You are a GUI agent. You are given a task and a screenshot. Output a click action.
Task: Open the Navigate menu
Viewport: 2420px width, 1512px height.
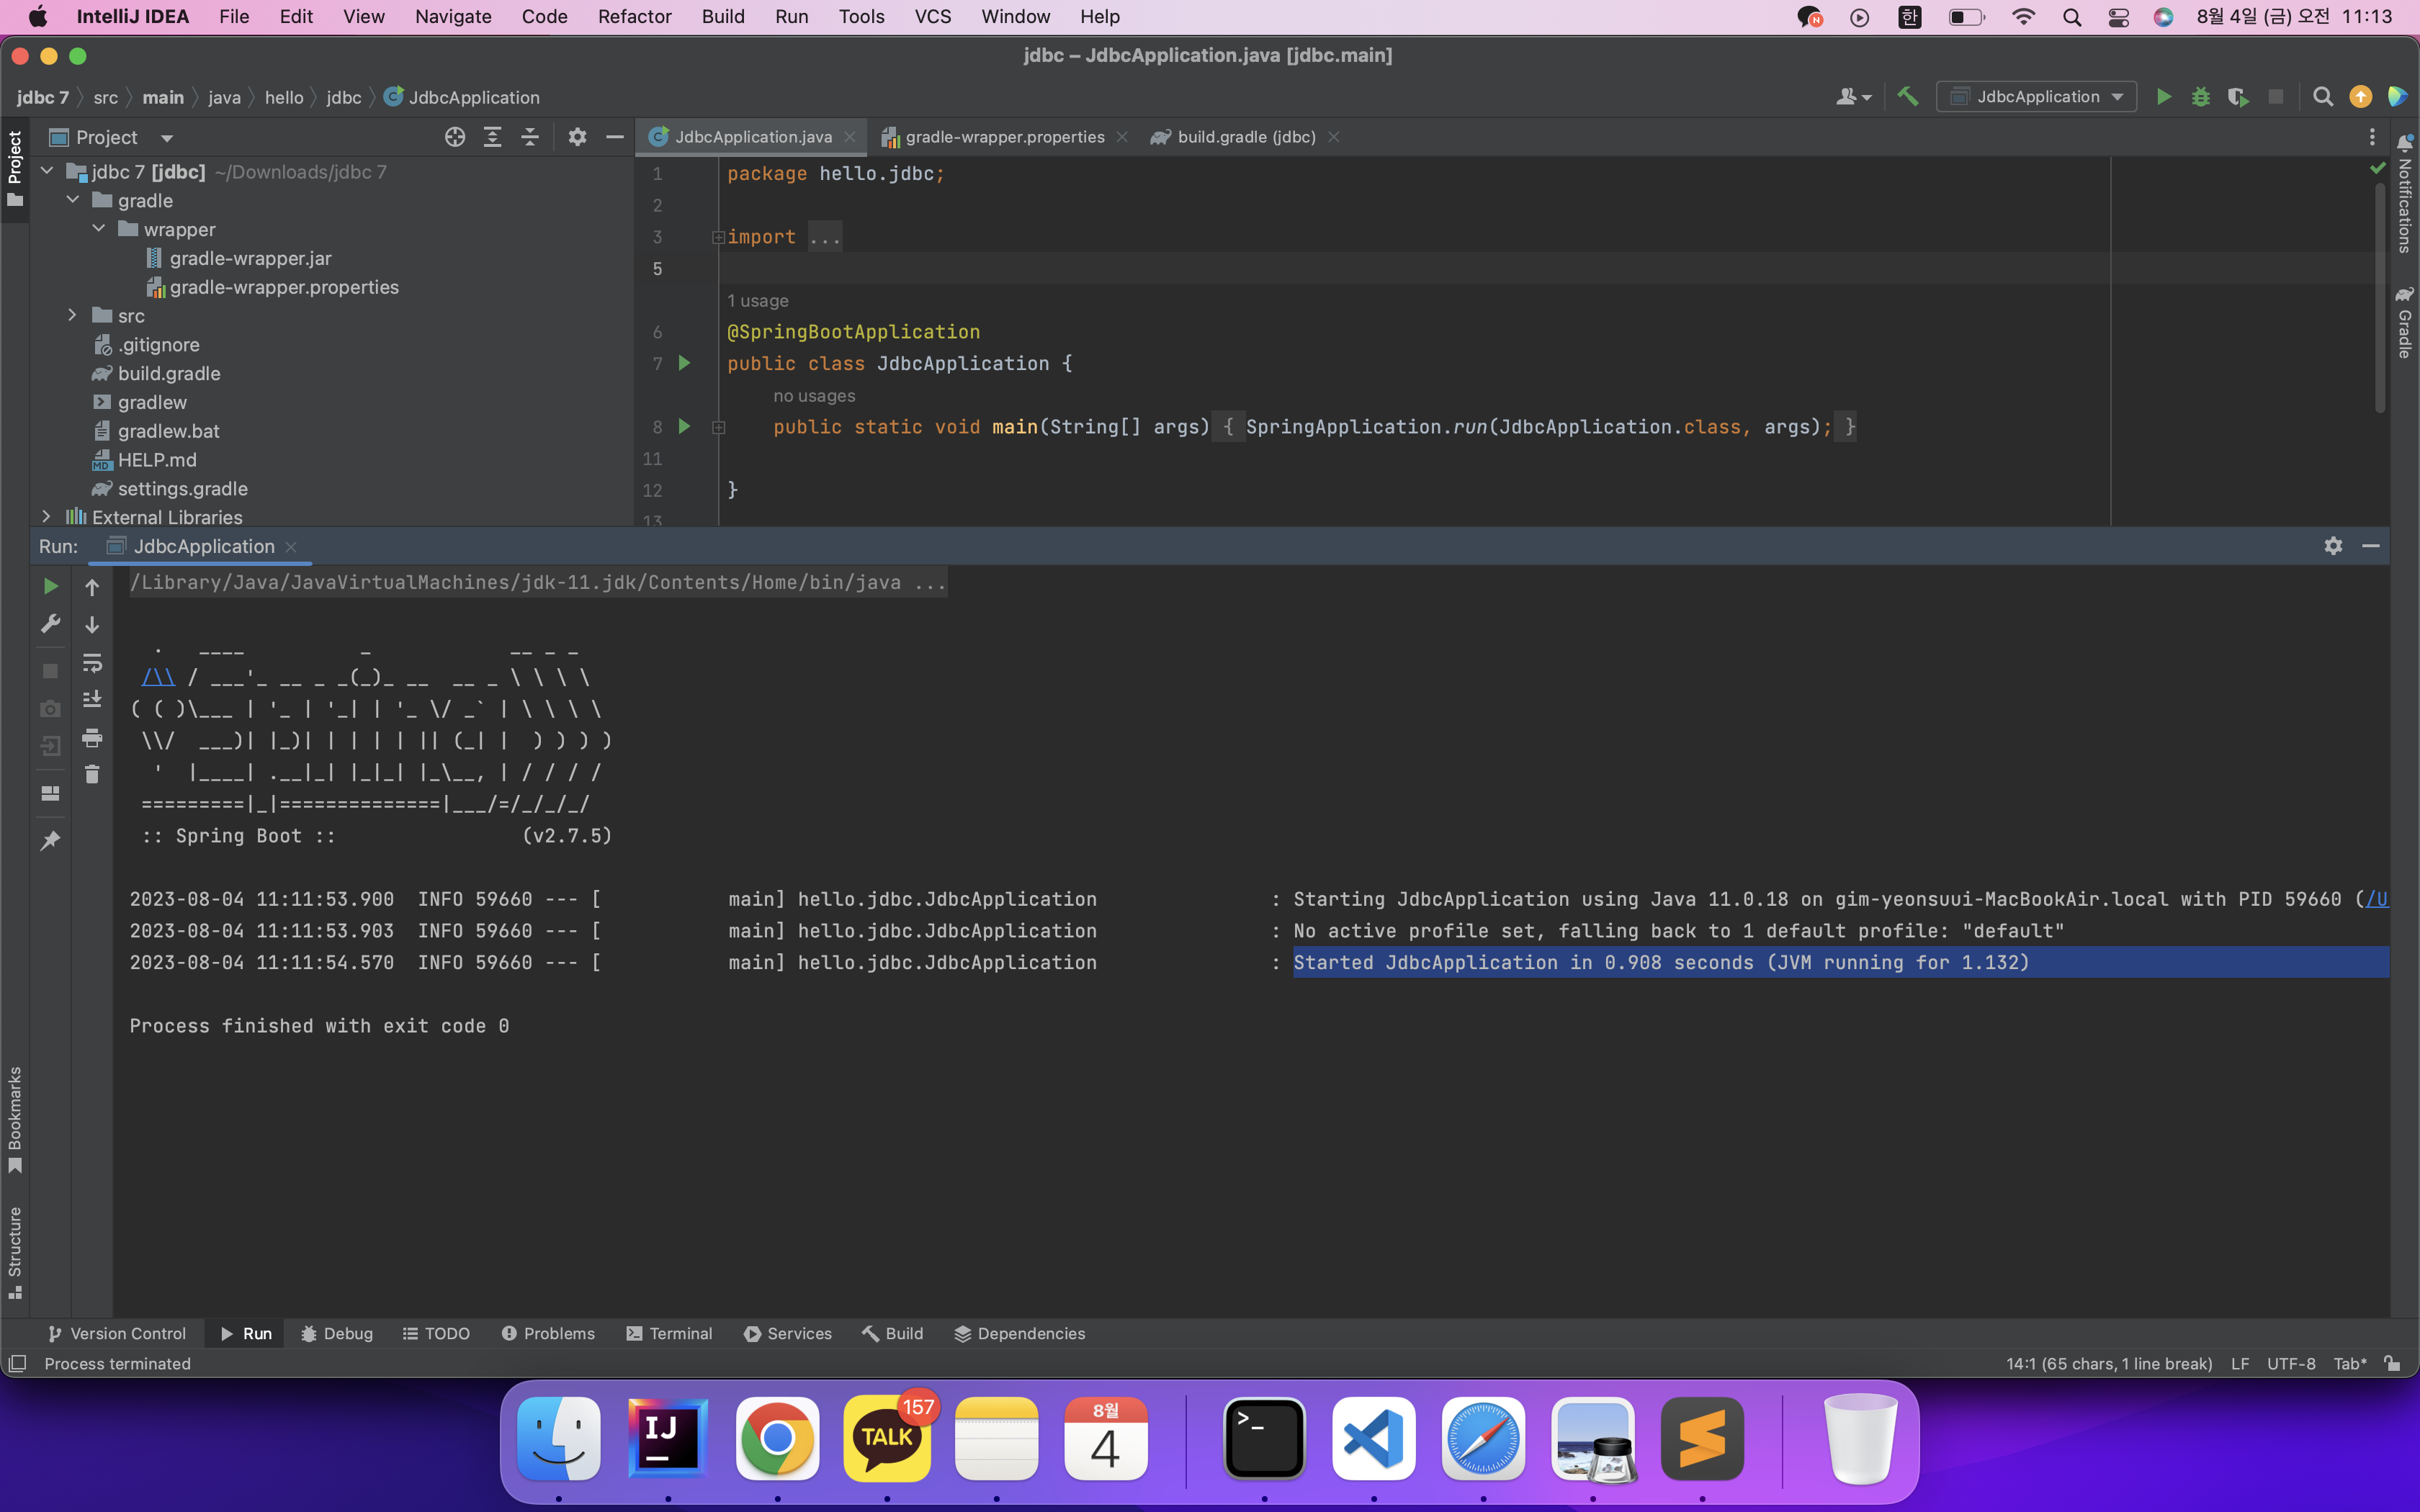click(x=453, y=17)
